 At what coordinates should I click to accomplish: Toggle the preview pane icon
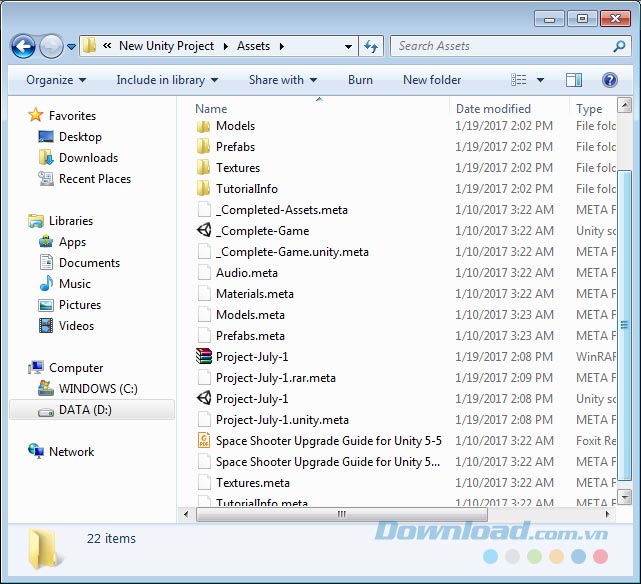[573, 80]
